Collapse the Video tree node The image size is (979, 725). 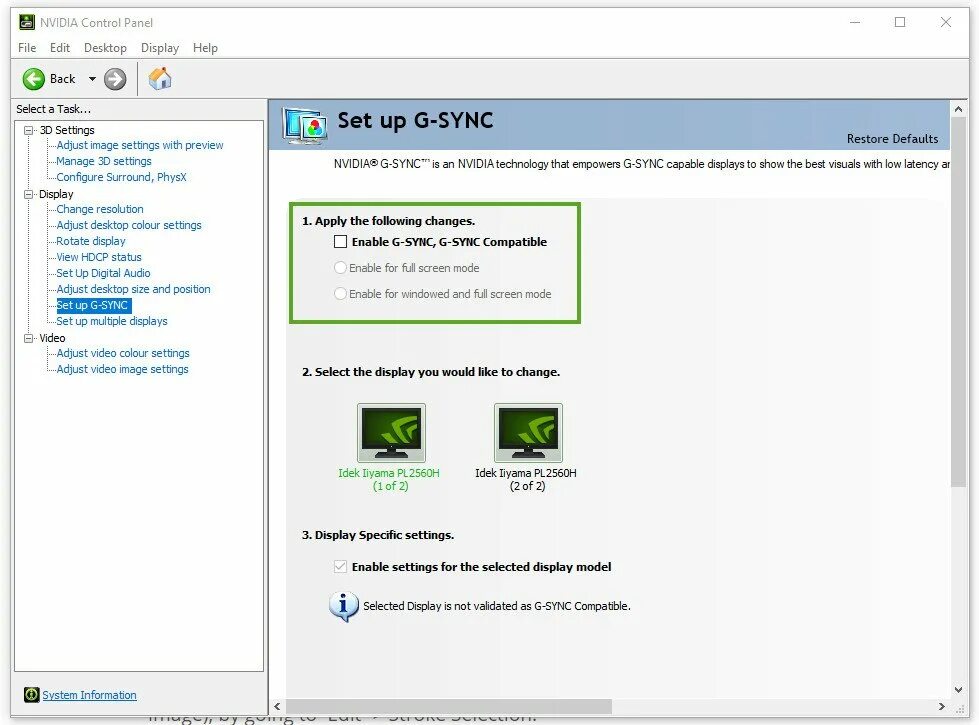tap(29, 338)
